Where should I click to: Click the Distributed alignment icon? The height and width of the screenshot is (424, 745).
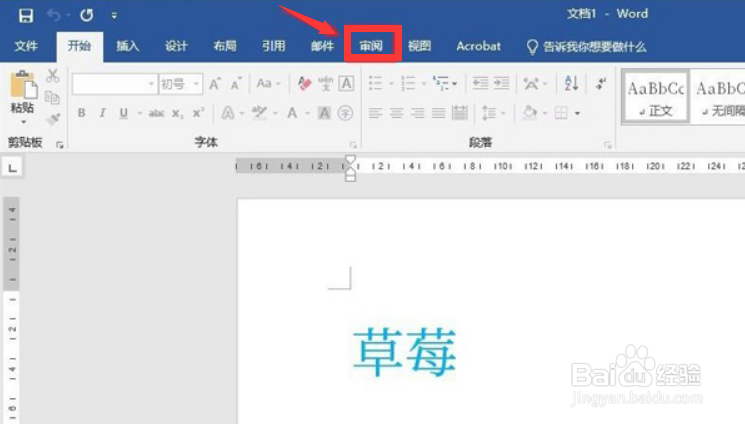[x=459, y=113]
